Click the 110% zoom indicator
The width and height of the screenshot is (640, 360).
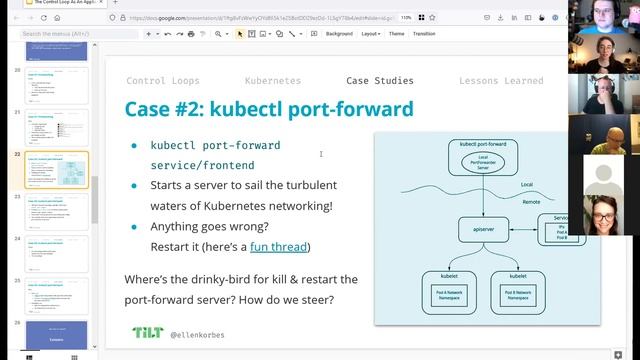[406, 18]
